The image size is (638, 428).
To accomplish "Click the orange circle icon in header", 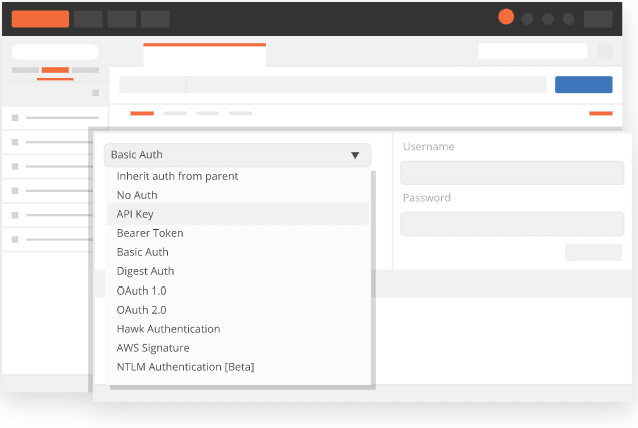I will tap(506, 17).
